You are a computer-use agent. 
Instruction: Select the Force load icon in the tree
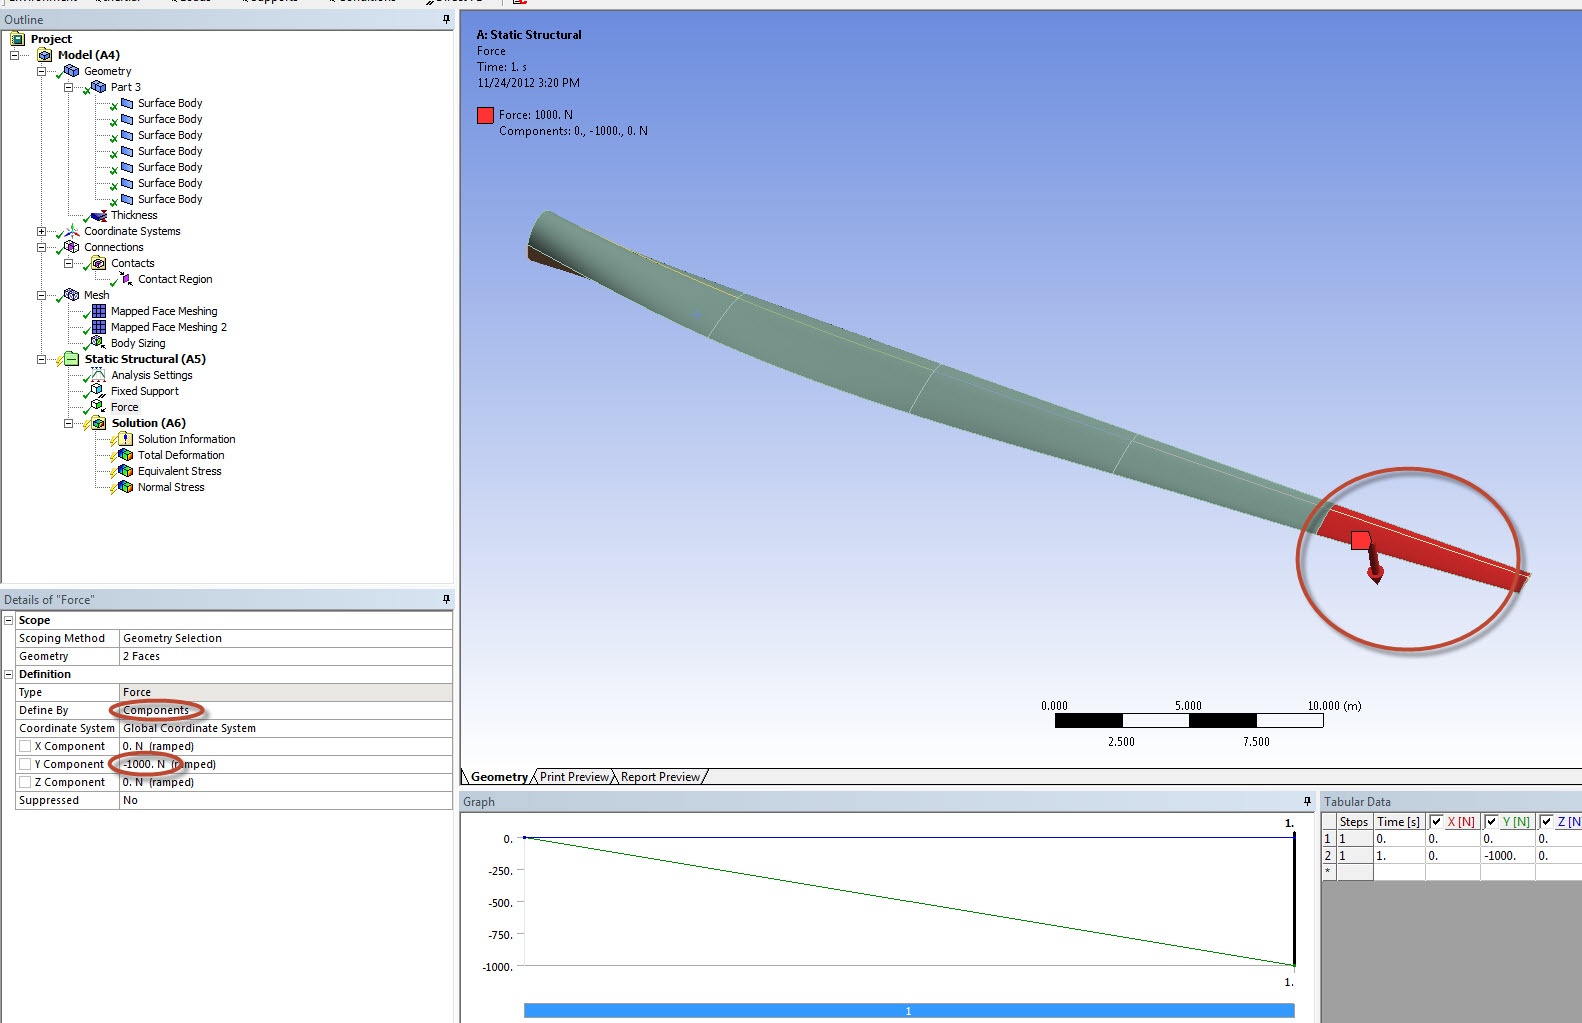98,407
